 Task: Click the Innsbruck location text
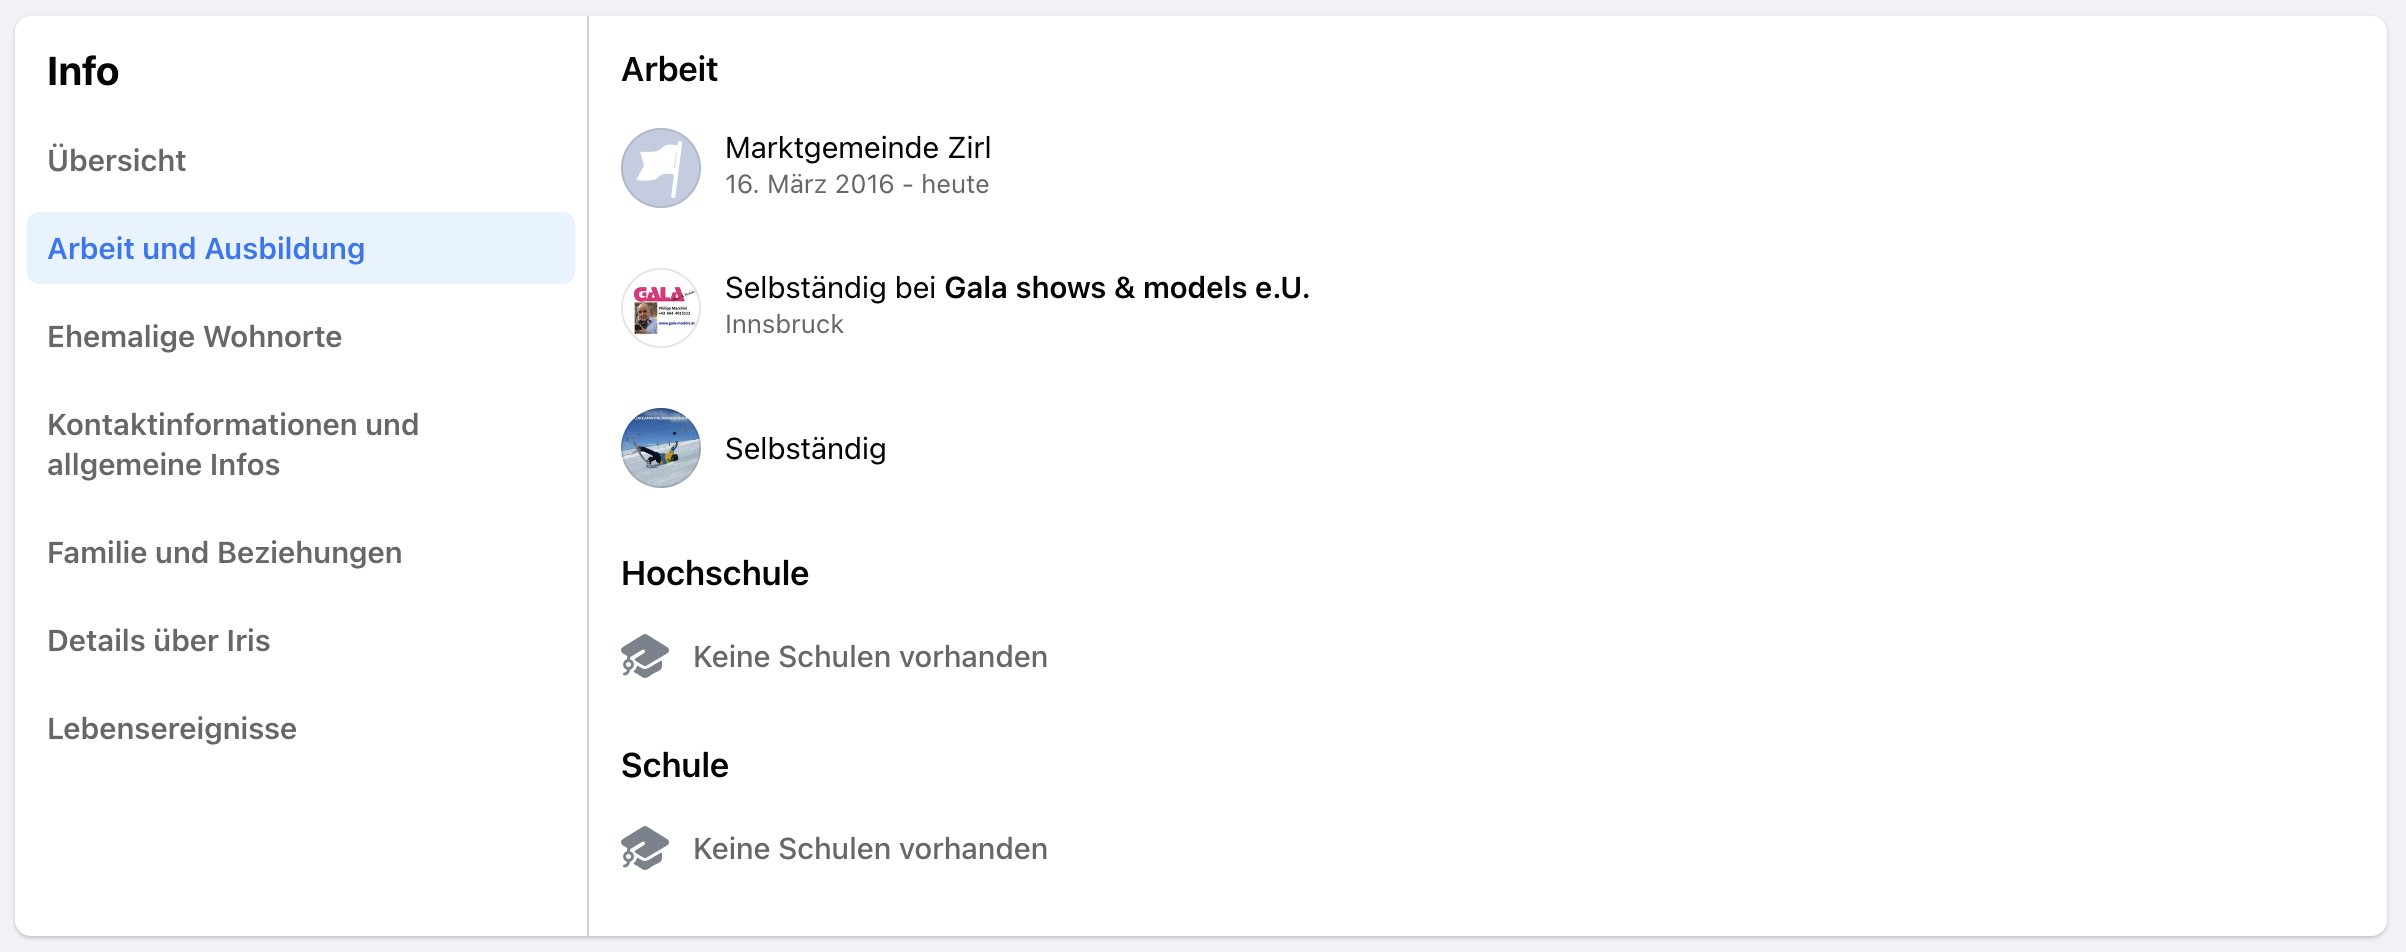(784, 324)
